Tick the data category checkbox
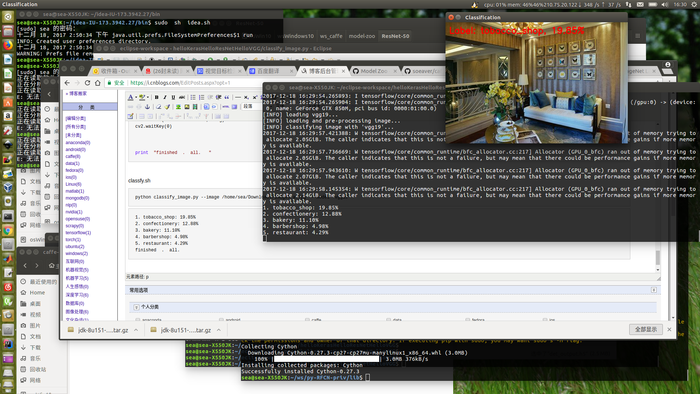Image resolution: width=700 pixels, height=394 pixels. tap(389, 320)
